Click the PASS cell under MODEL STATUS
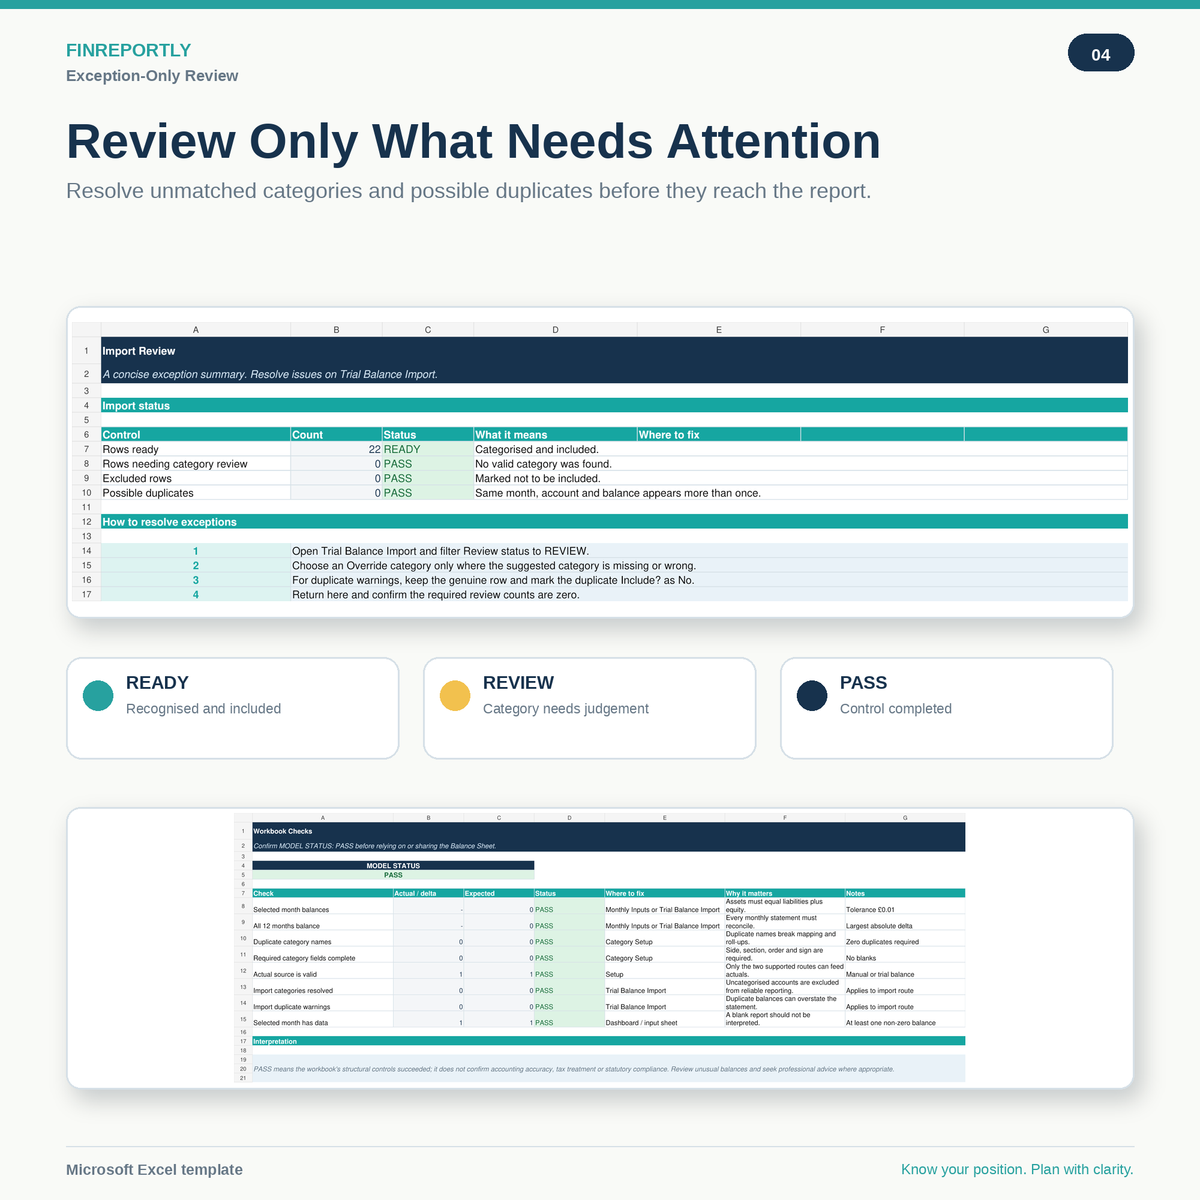 click(393, 875)
